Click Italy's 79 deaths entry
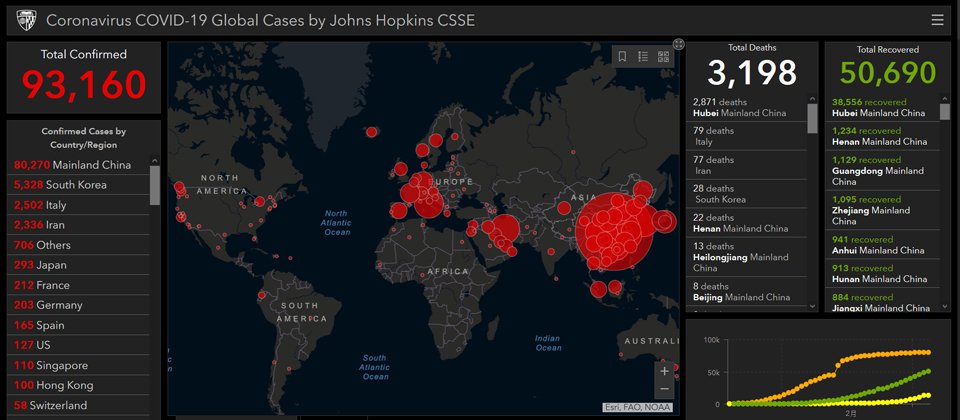 click(x=747, y=136)
